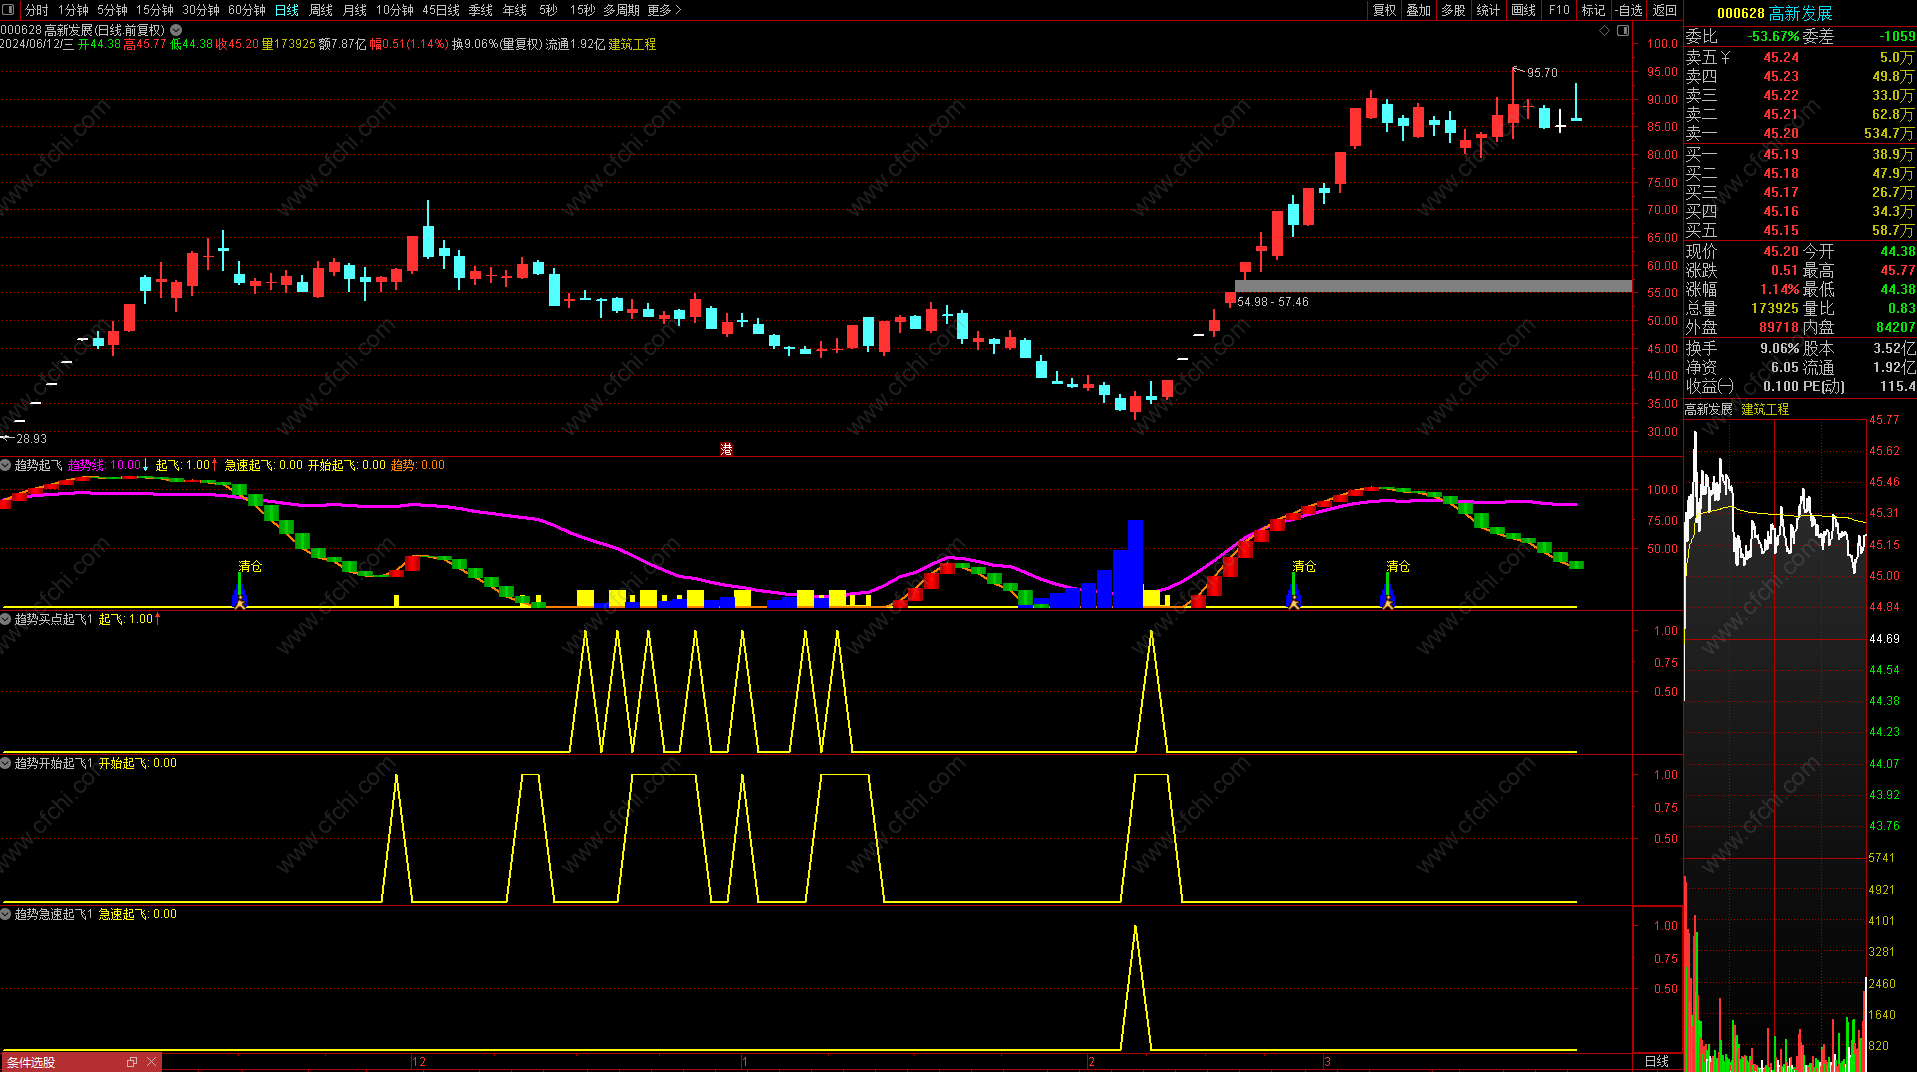Switch to 45日线 period
Screen dimensions: 1917x1072
click(441, 10)
